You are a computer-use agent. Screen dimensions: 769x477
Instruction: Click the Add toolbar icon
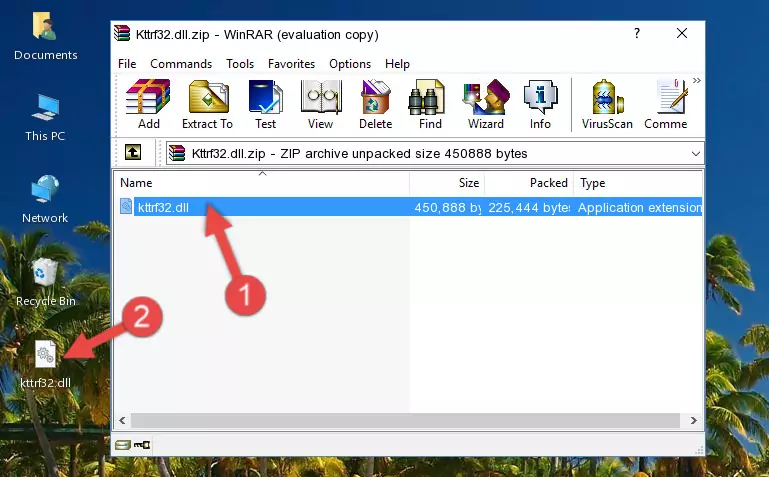[x=148, y=104]
